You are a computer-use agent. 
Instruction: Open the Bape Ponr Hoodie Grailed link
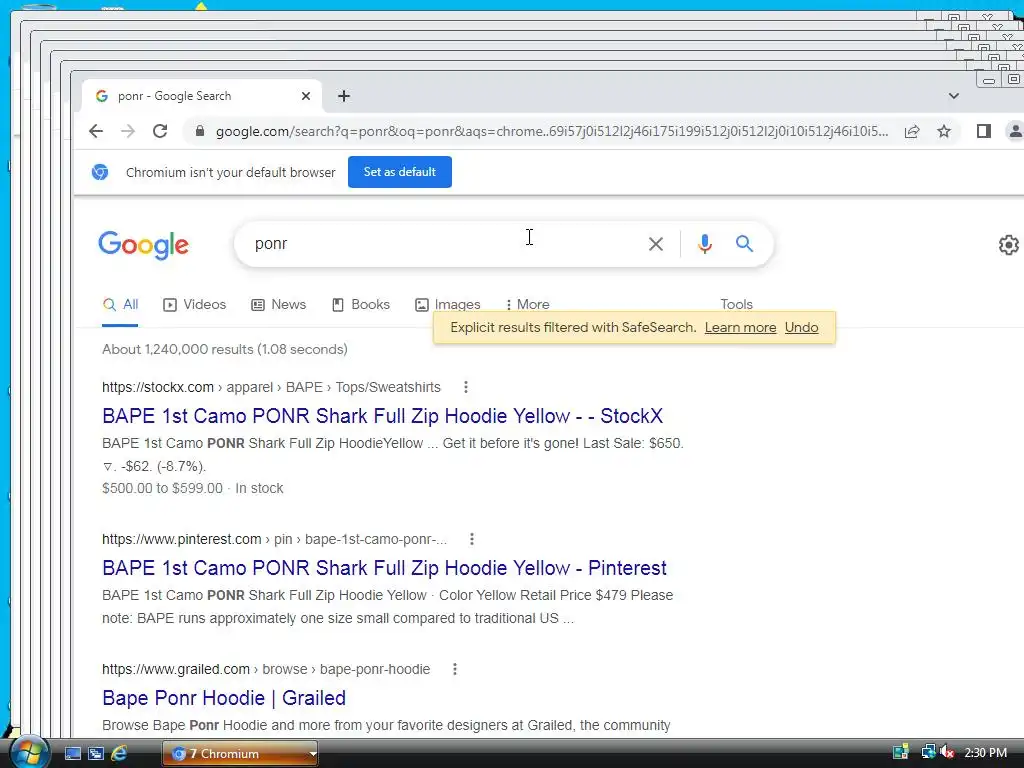point(224,698)
